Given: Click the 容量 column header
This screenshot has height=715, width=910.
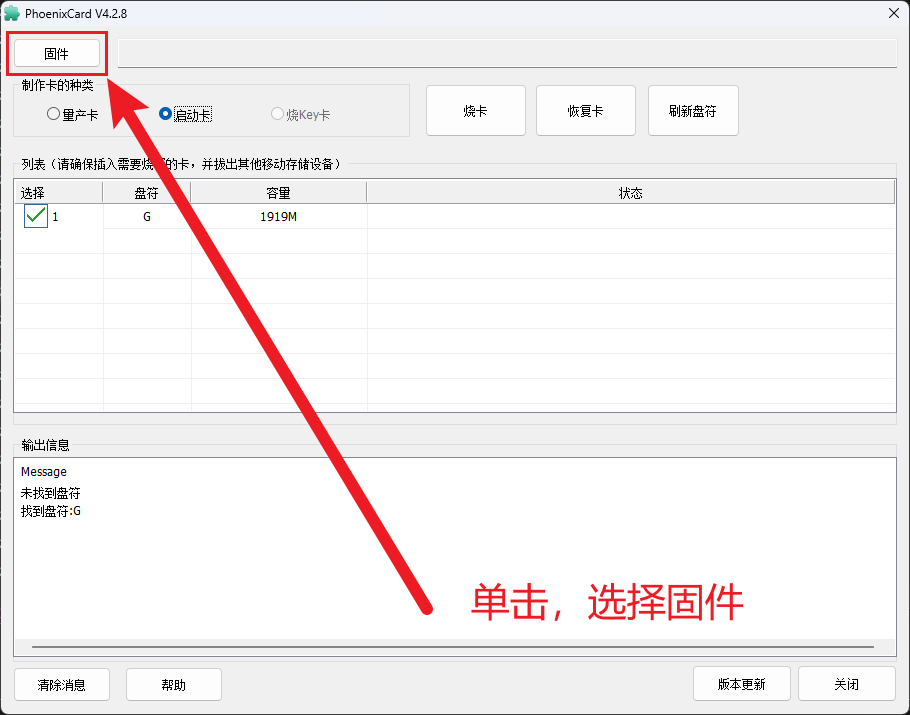Looking at the screenshot, I should click(278, 193).
